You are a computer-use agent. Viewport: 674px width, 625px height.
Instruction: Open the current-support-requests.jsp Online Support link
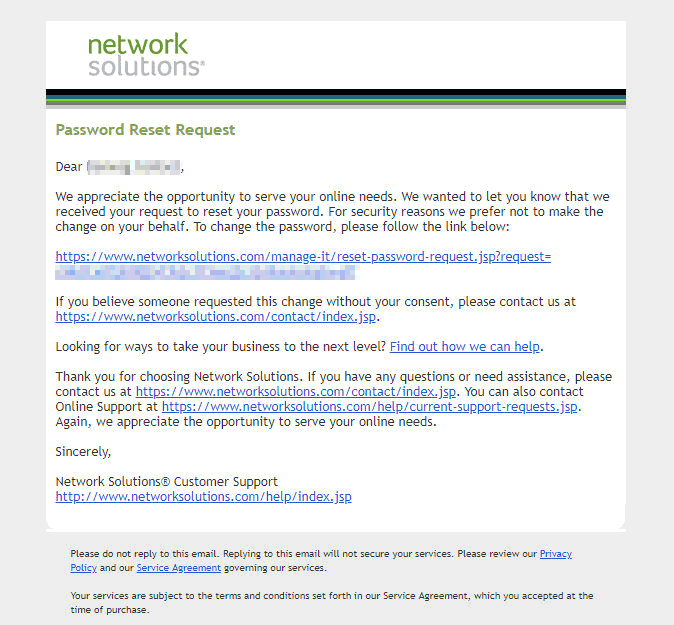pos(371,407)
